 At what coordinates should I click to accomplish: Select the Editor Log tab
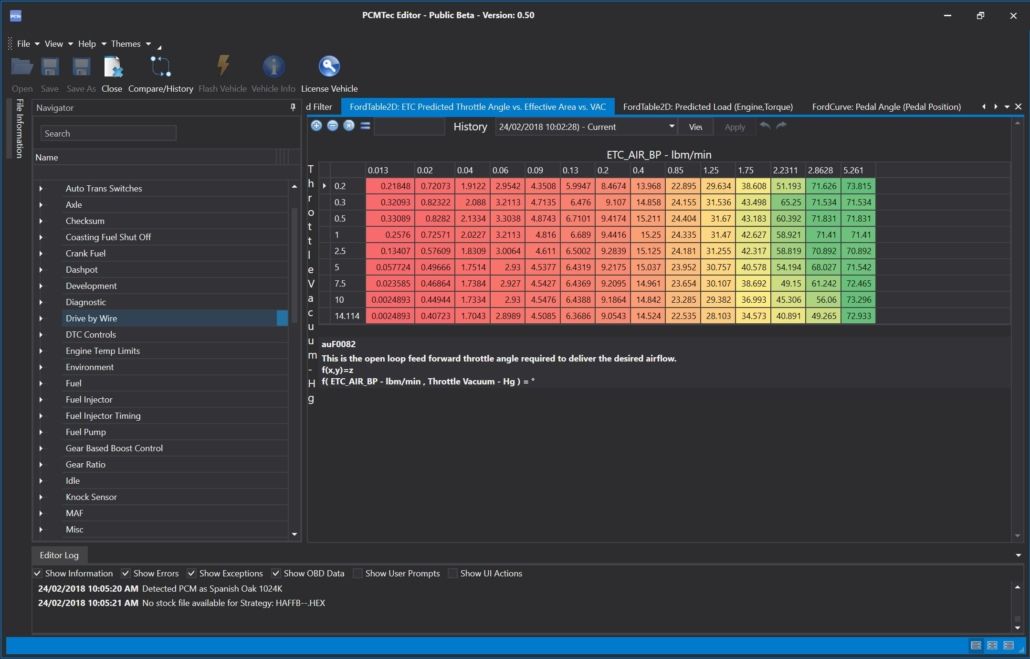pyautogui.click(x=59, y=555)
